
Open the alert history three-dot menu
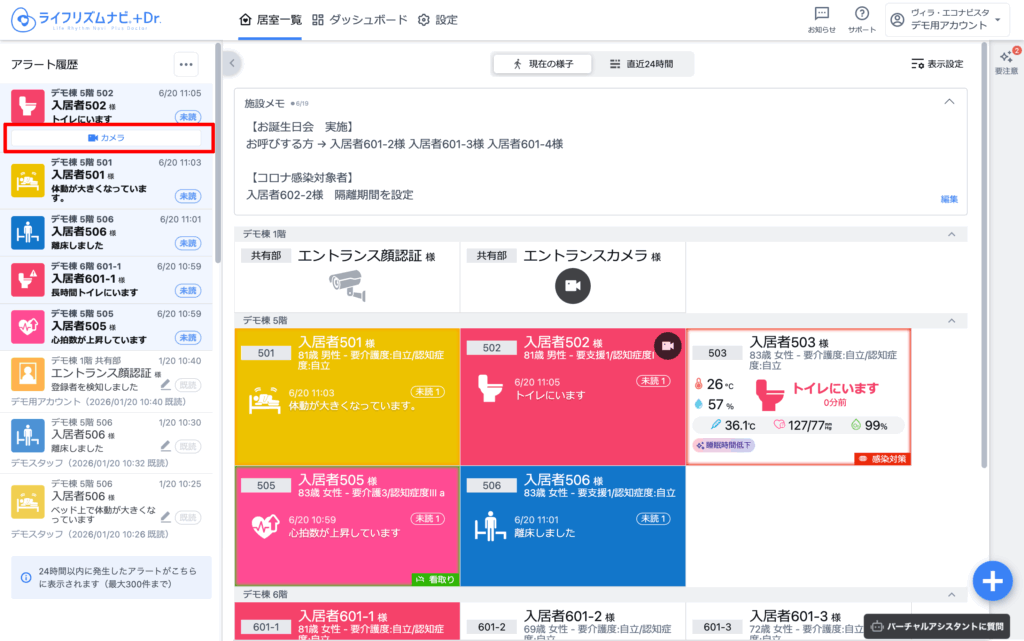[185, 64]
